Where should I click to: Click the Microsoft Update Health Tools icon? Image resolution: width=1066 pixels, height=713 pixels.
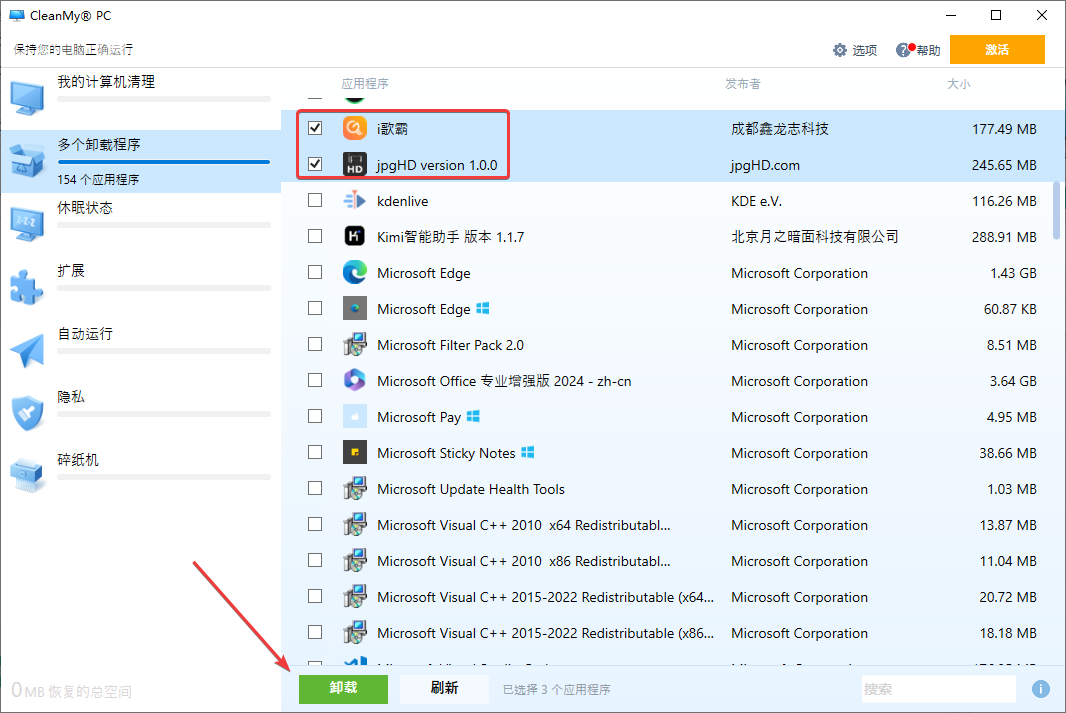[354, 489]
